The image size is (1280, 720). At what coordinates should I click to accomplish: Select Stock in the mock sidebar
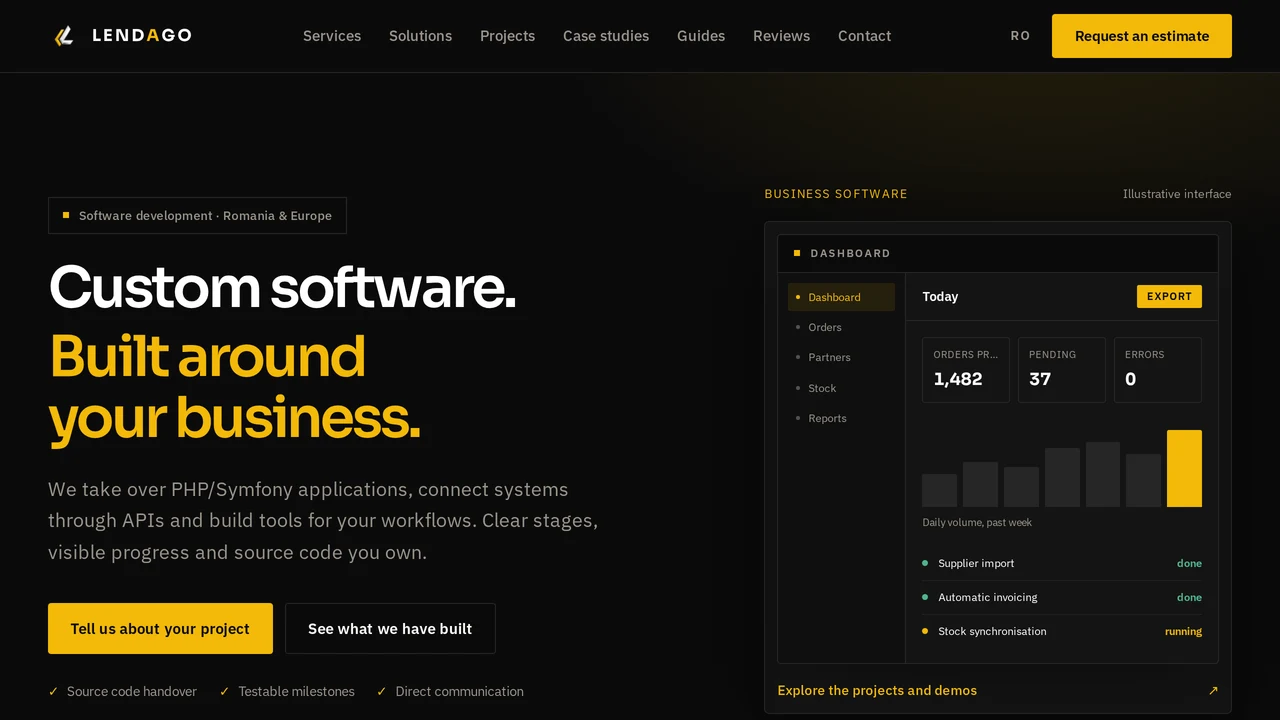pyautogui.click(x=841, y=388)
